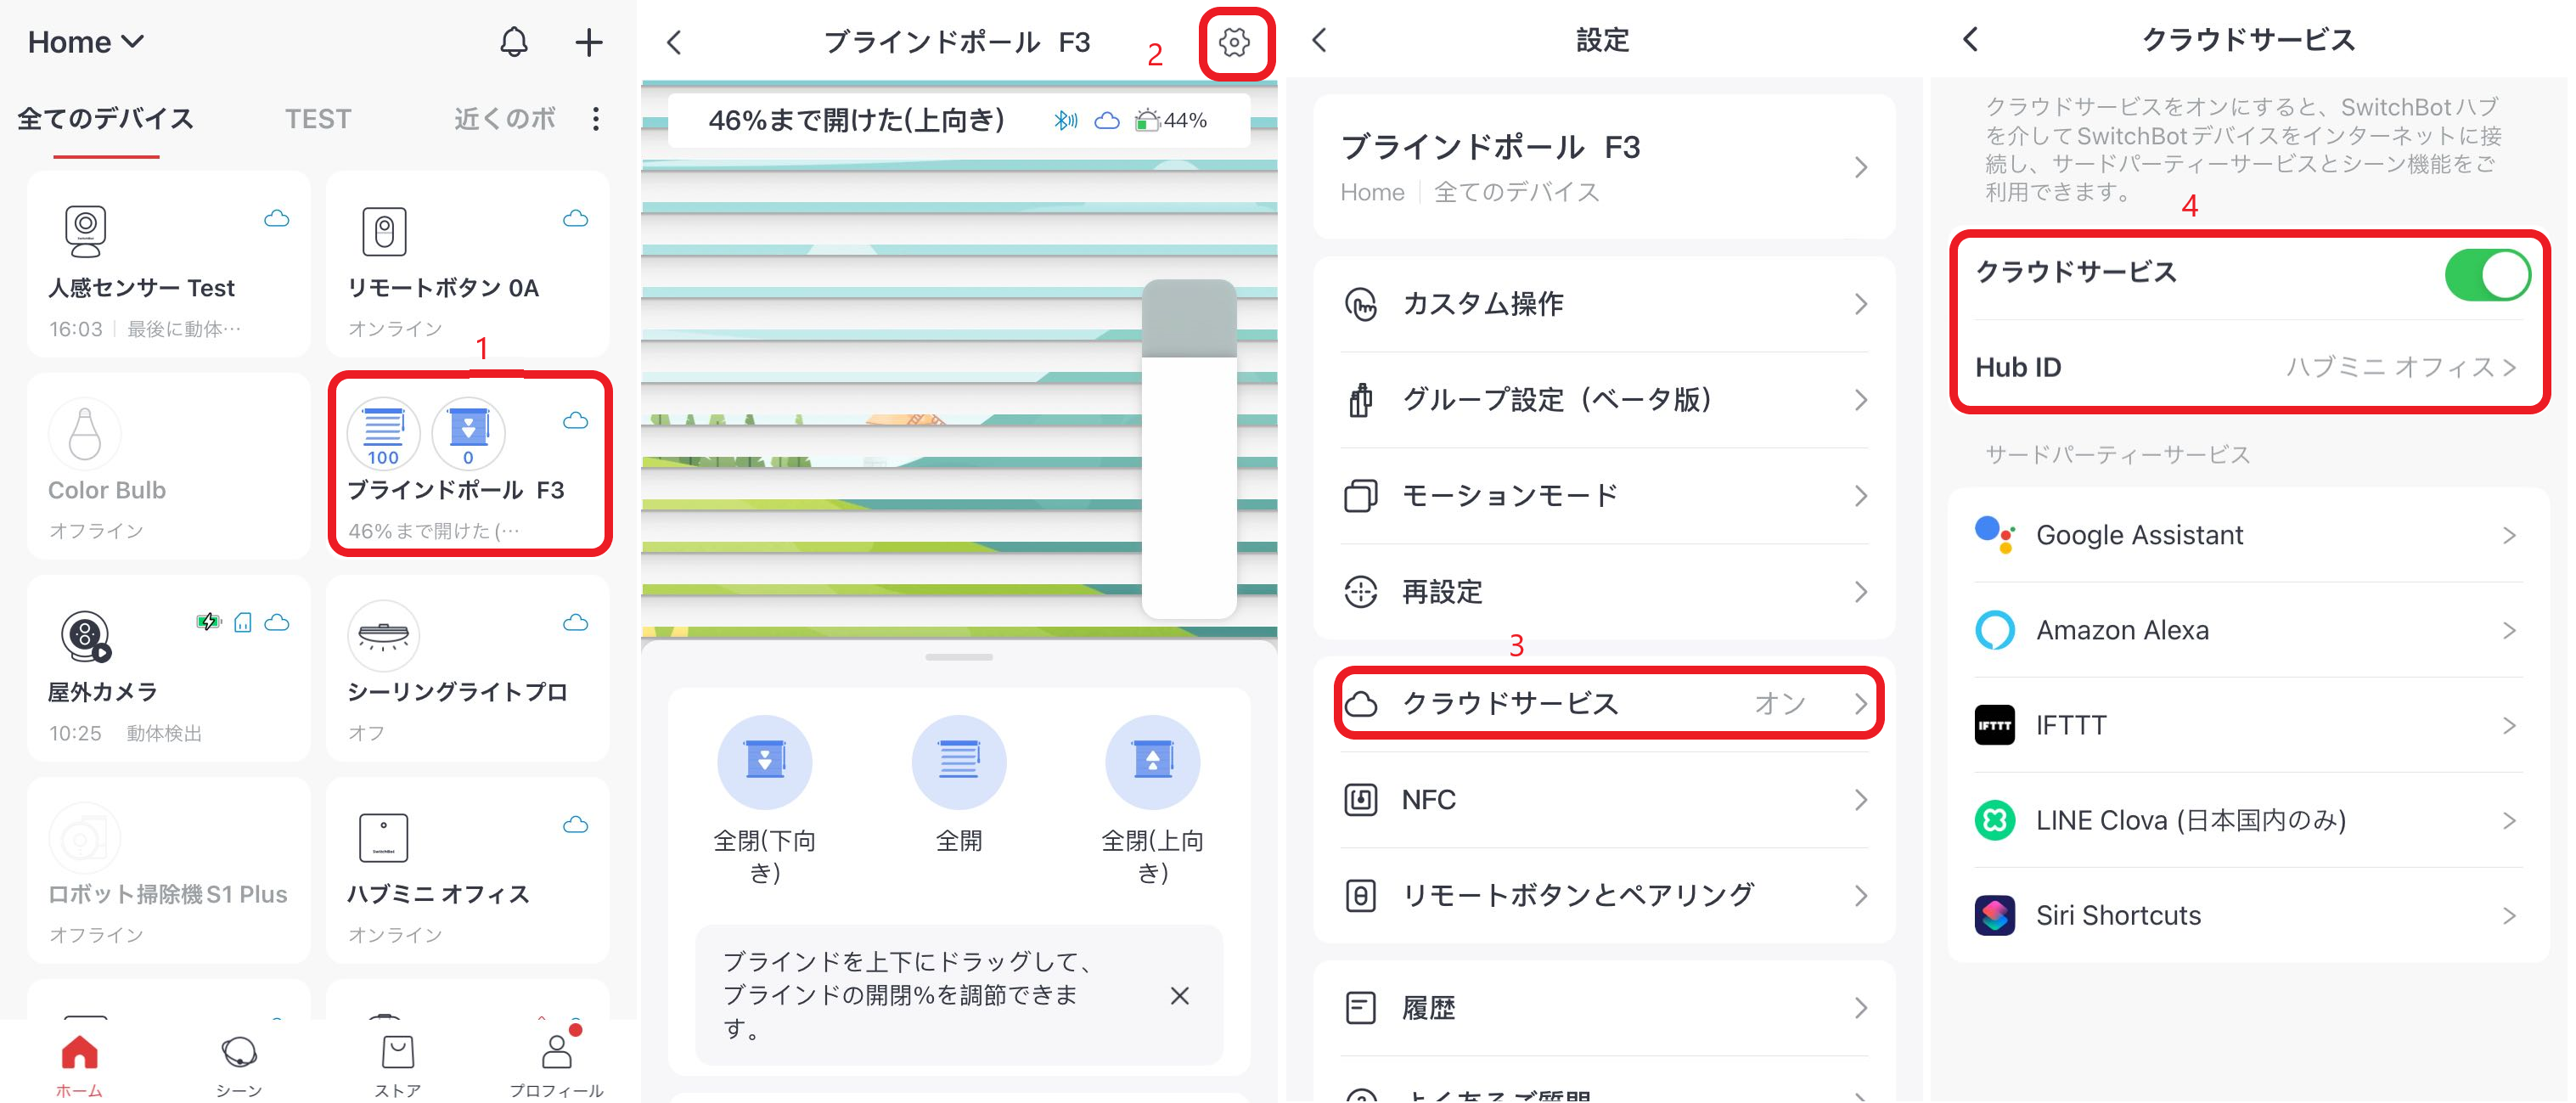Tap 全閉(上向き) close-up icon
The image size is (2576, 1103).
pos(1152,762)
